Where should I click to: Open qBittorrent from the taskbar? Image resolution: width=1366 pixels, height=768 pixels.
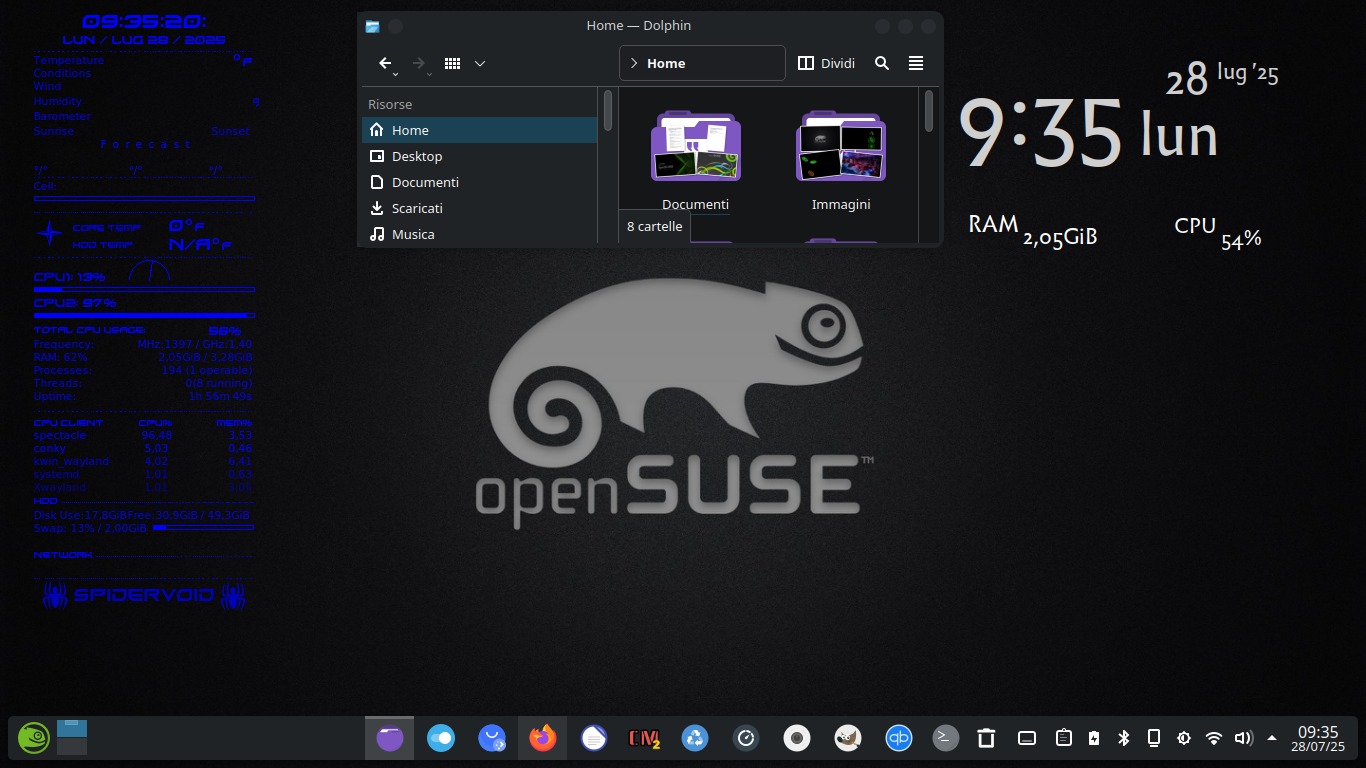point(898,738)
